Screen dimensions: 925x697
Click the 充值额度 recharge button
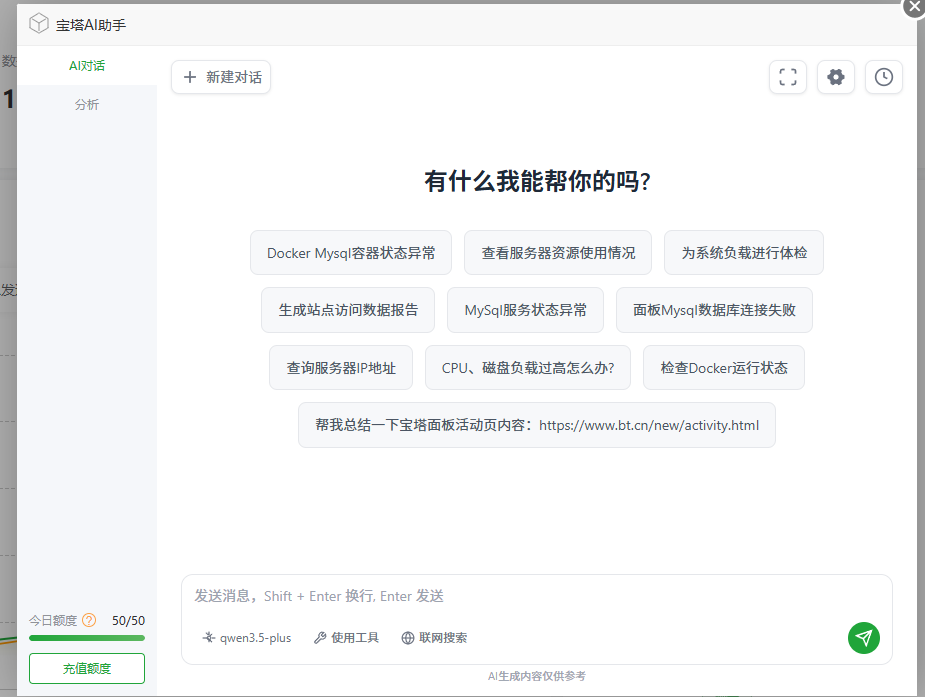point(87,669)
